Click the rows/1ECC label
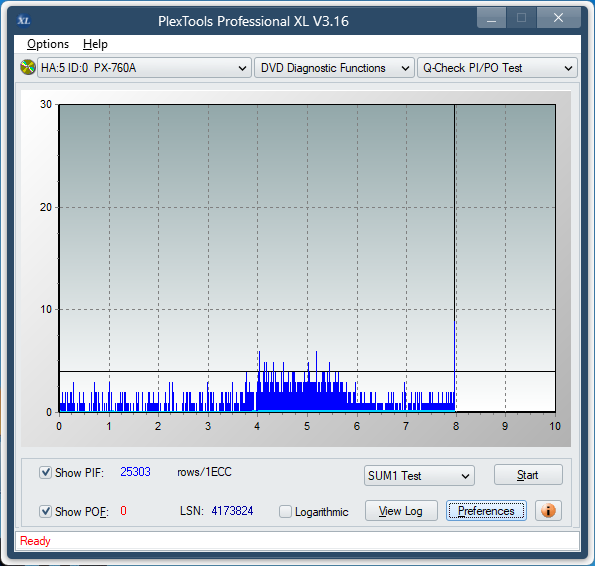Screen dimensions: 595x566 pos(204,472)
